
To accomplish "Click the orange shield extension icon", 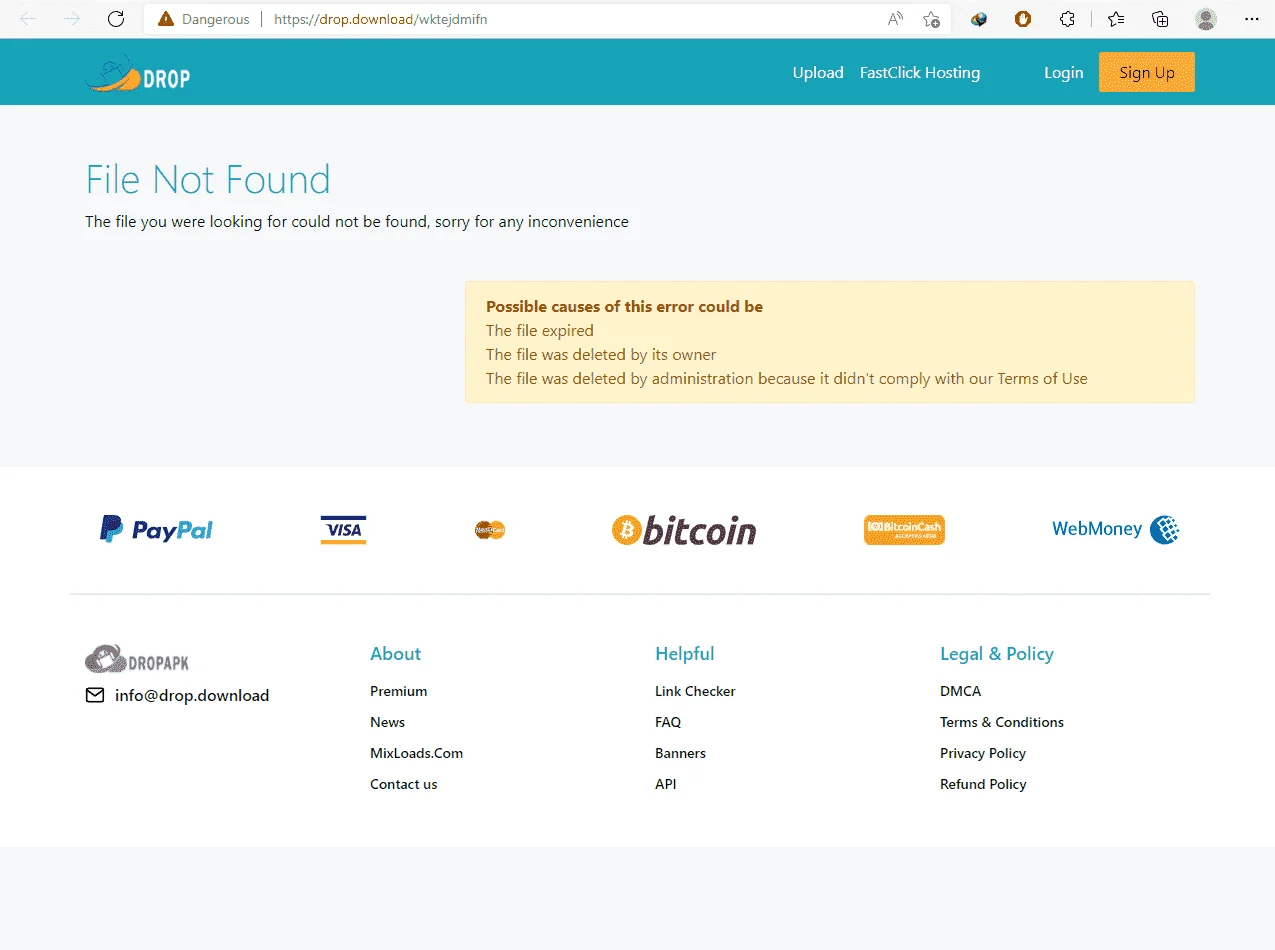I will coord(1023,19).
